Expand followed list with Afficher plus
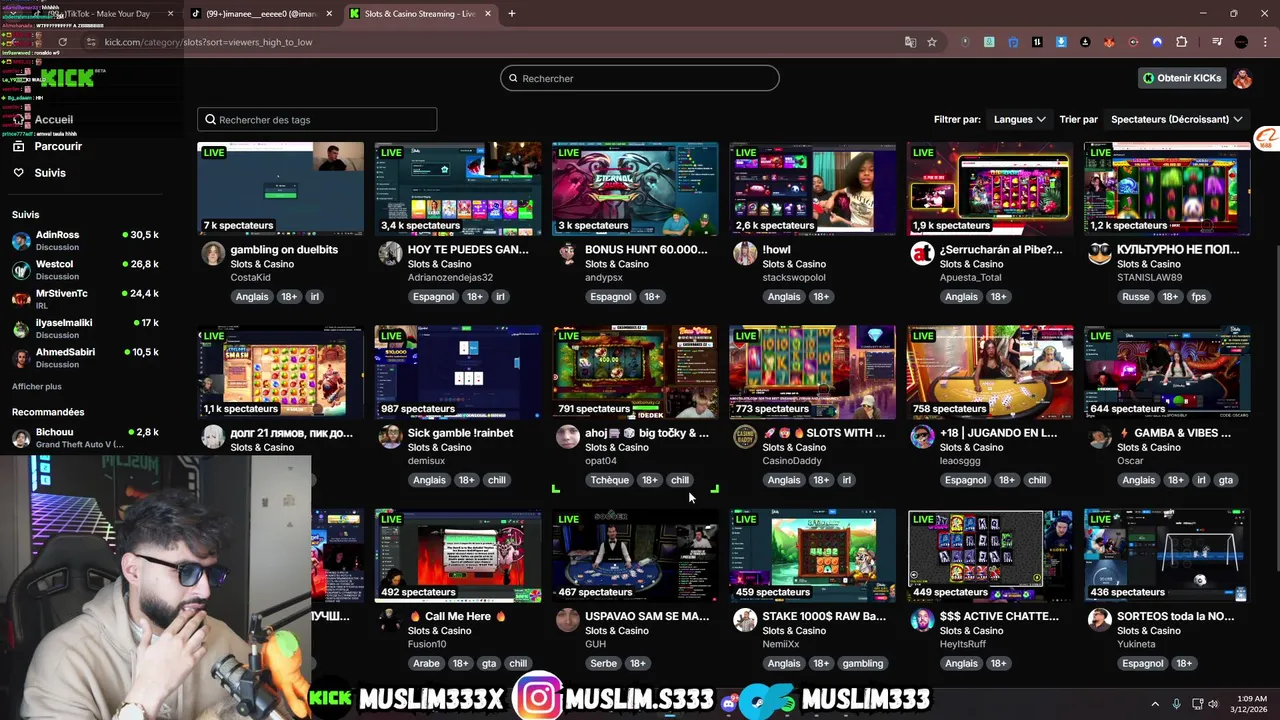 coord(37,386)
